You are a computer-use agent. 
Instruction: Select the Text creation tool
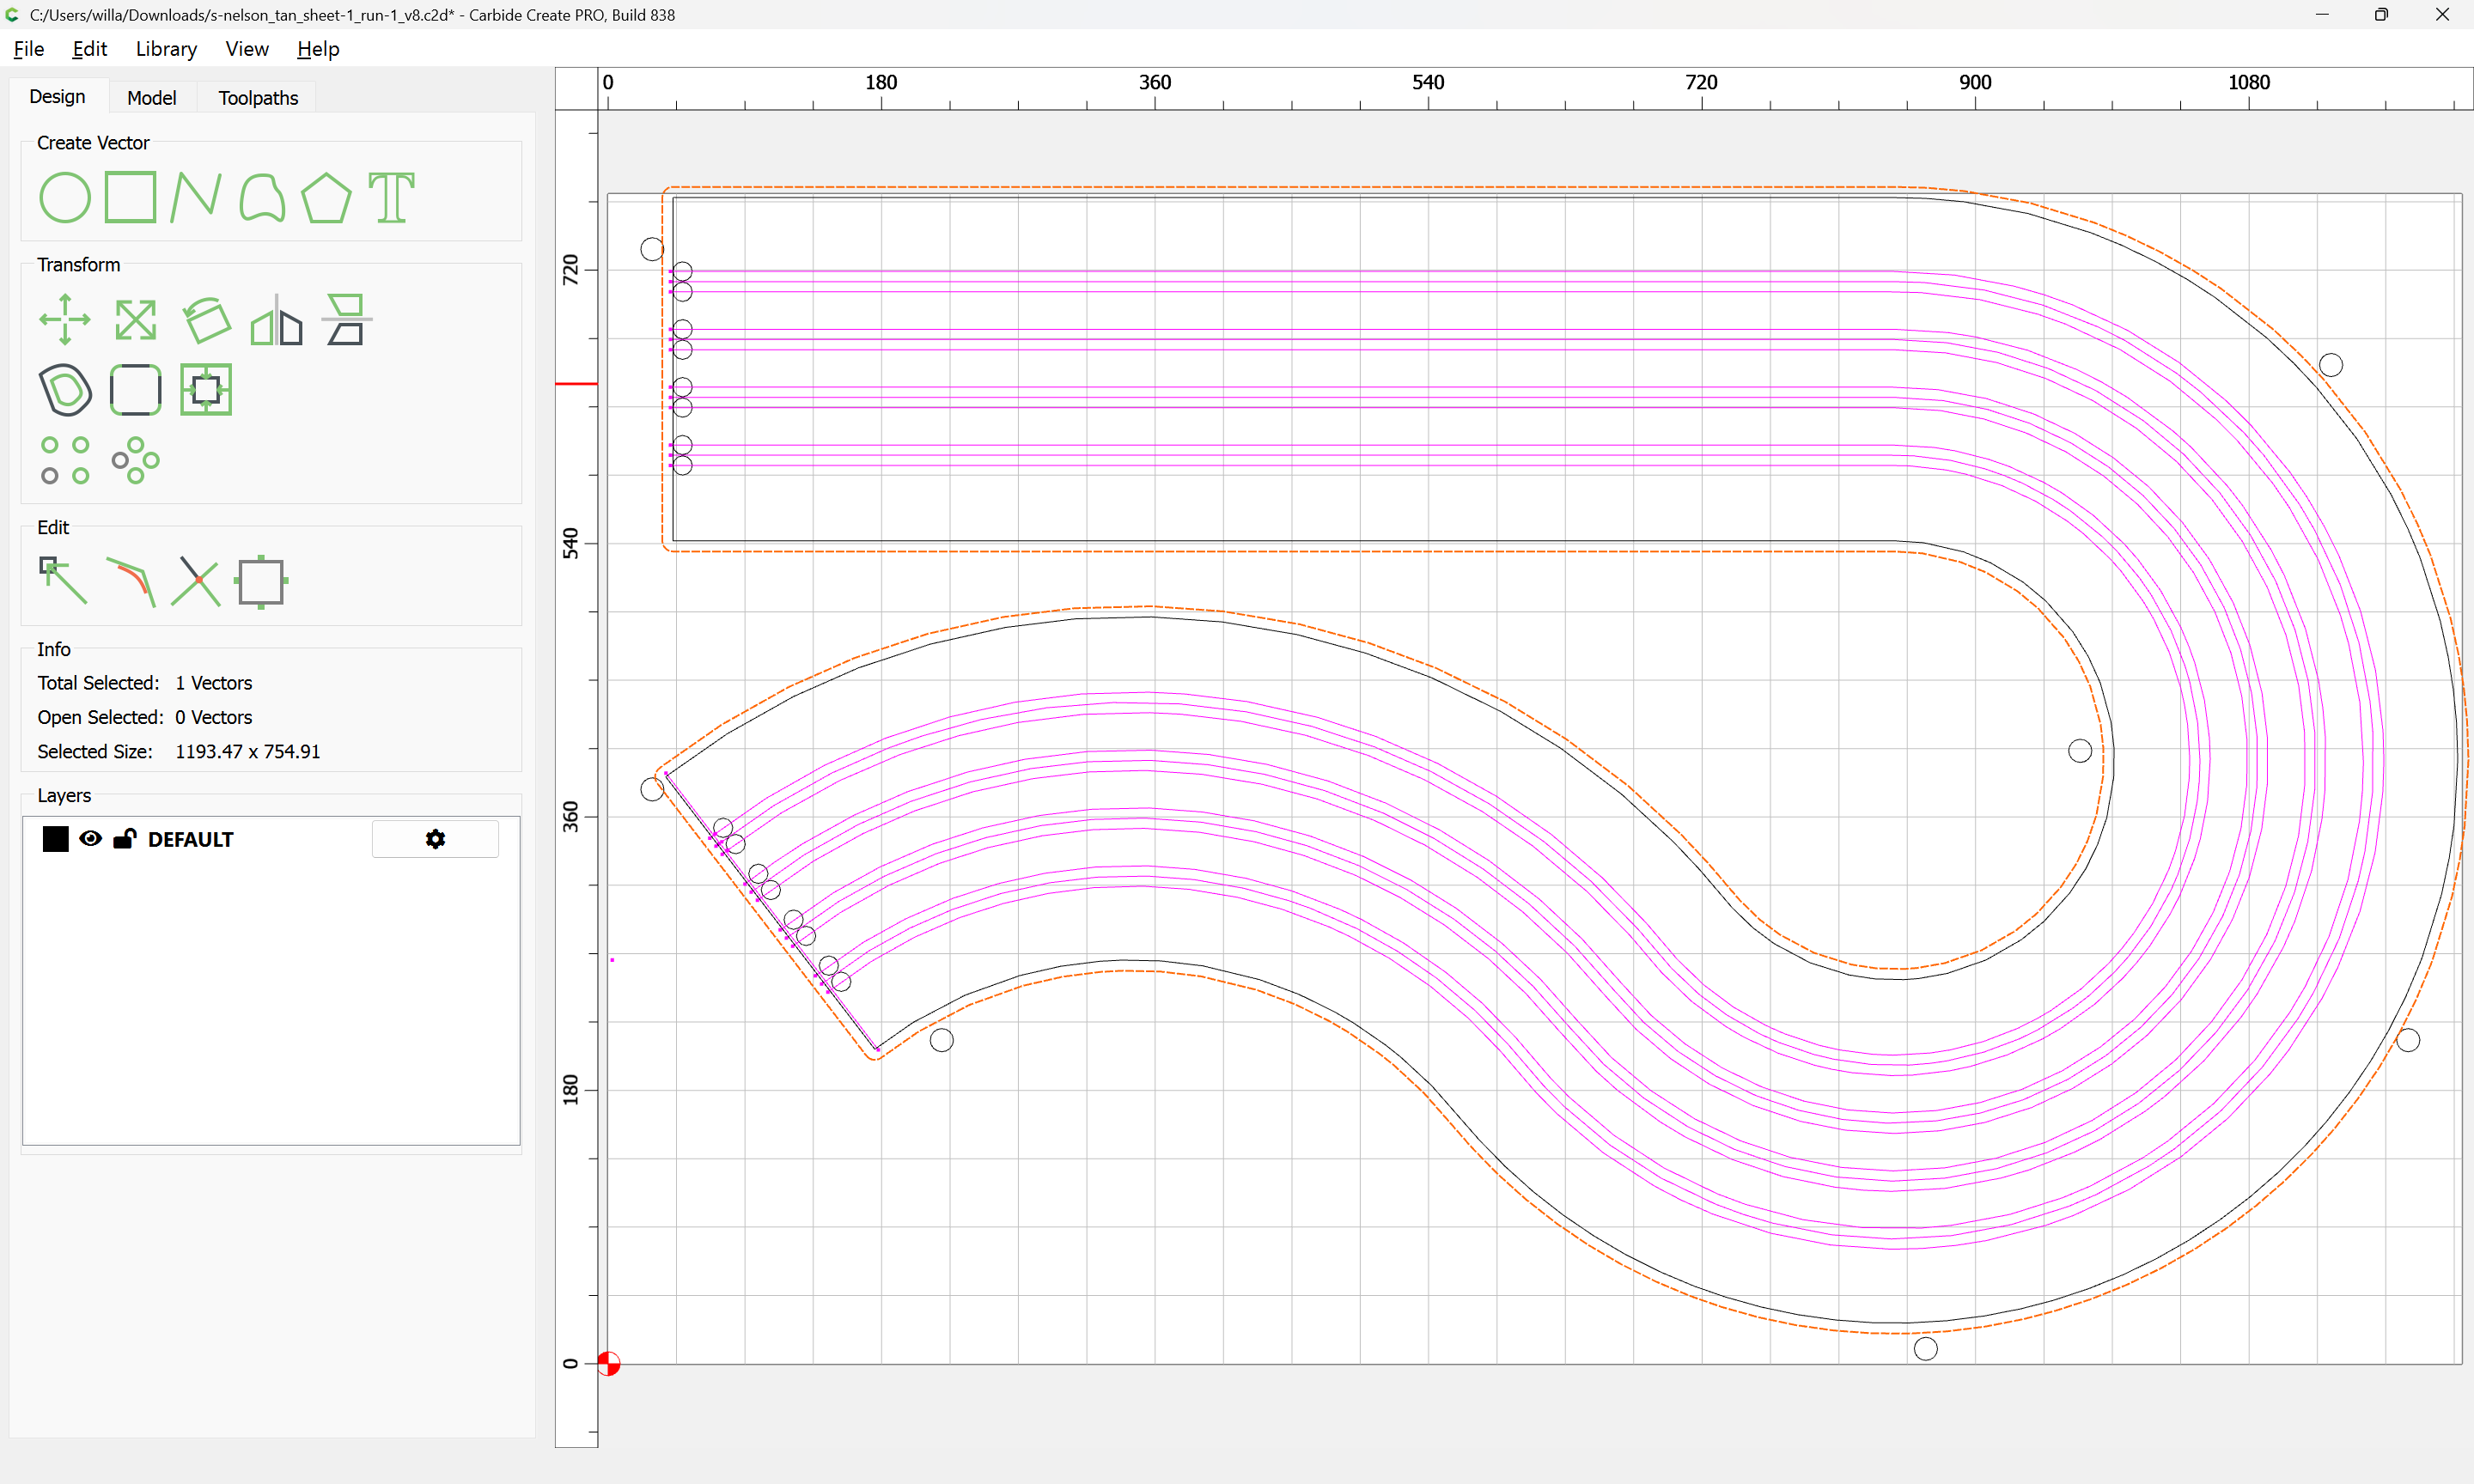coord(391,197)
